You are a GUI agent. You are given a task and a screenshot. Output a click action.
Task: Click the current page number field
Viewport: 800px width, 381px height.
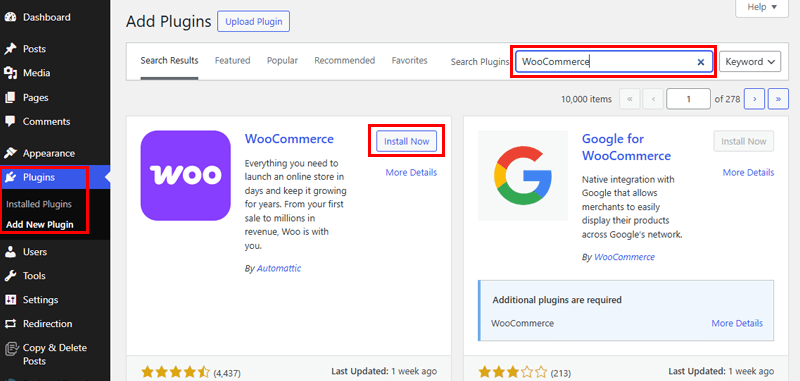point(688,99)
